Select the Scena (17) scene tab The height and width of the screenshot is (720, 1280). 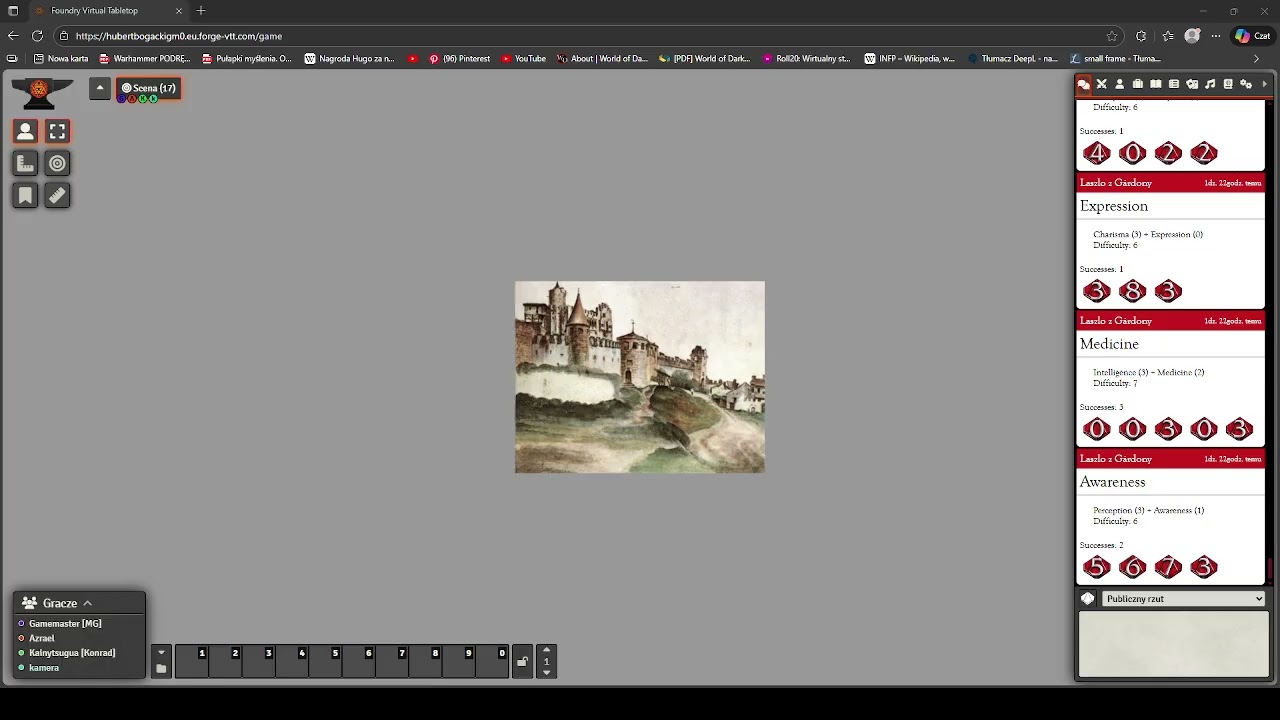(150, 89)
